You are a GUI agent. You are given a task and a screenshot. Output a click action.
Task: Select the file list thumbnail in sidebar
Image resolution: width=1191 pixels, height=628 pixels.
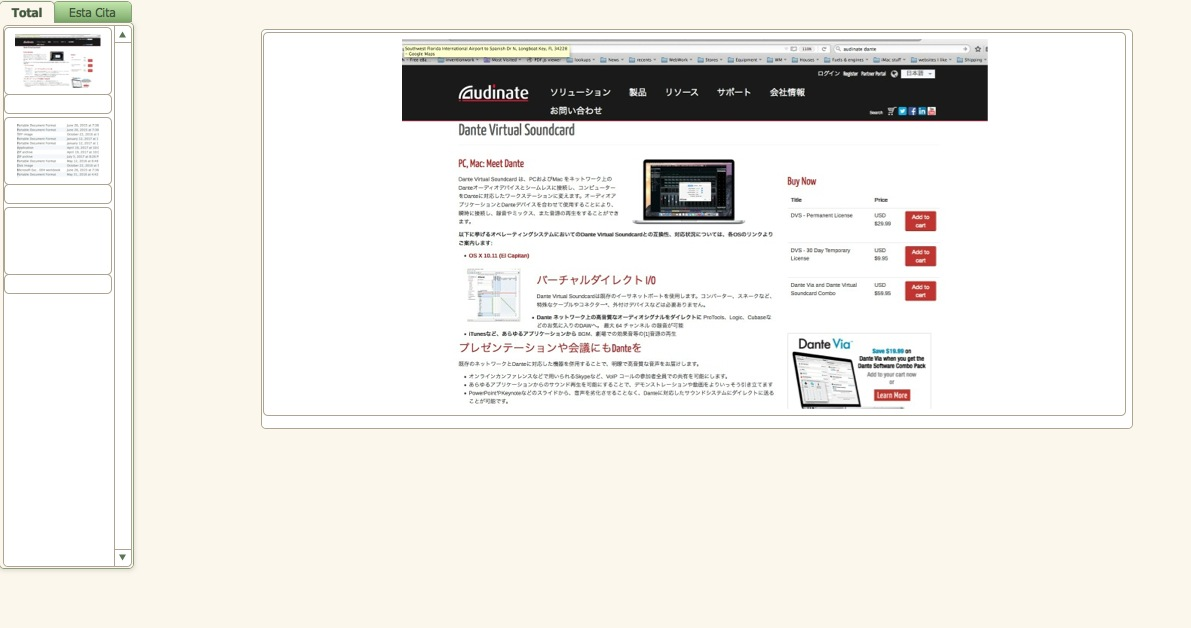pyautogui.click(x=58, y=150)
